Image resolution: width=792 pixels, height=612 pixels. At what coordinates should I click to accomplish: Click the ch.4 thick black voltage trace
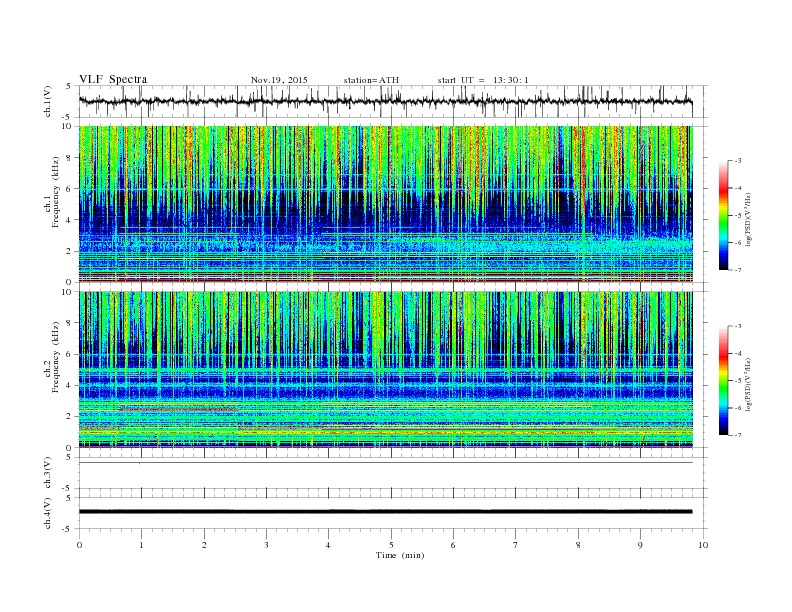386,512
